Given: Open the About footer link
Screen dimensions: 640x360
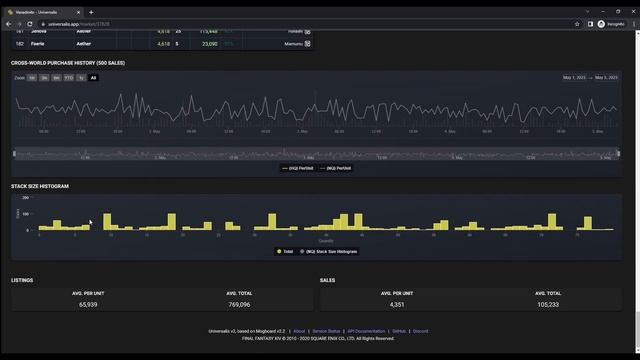Looking at the screenshot, I should tap(299, 331).
